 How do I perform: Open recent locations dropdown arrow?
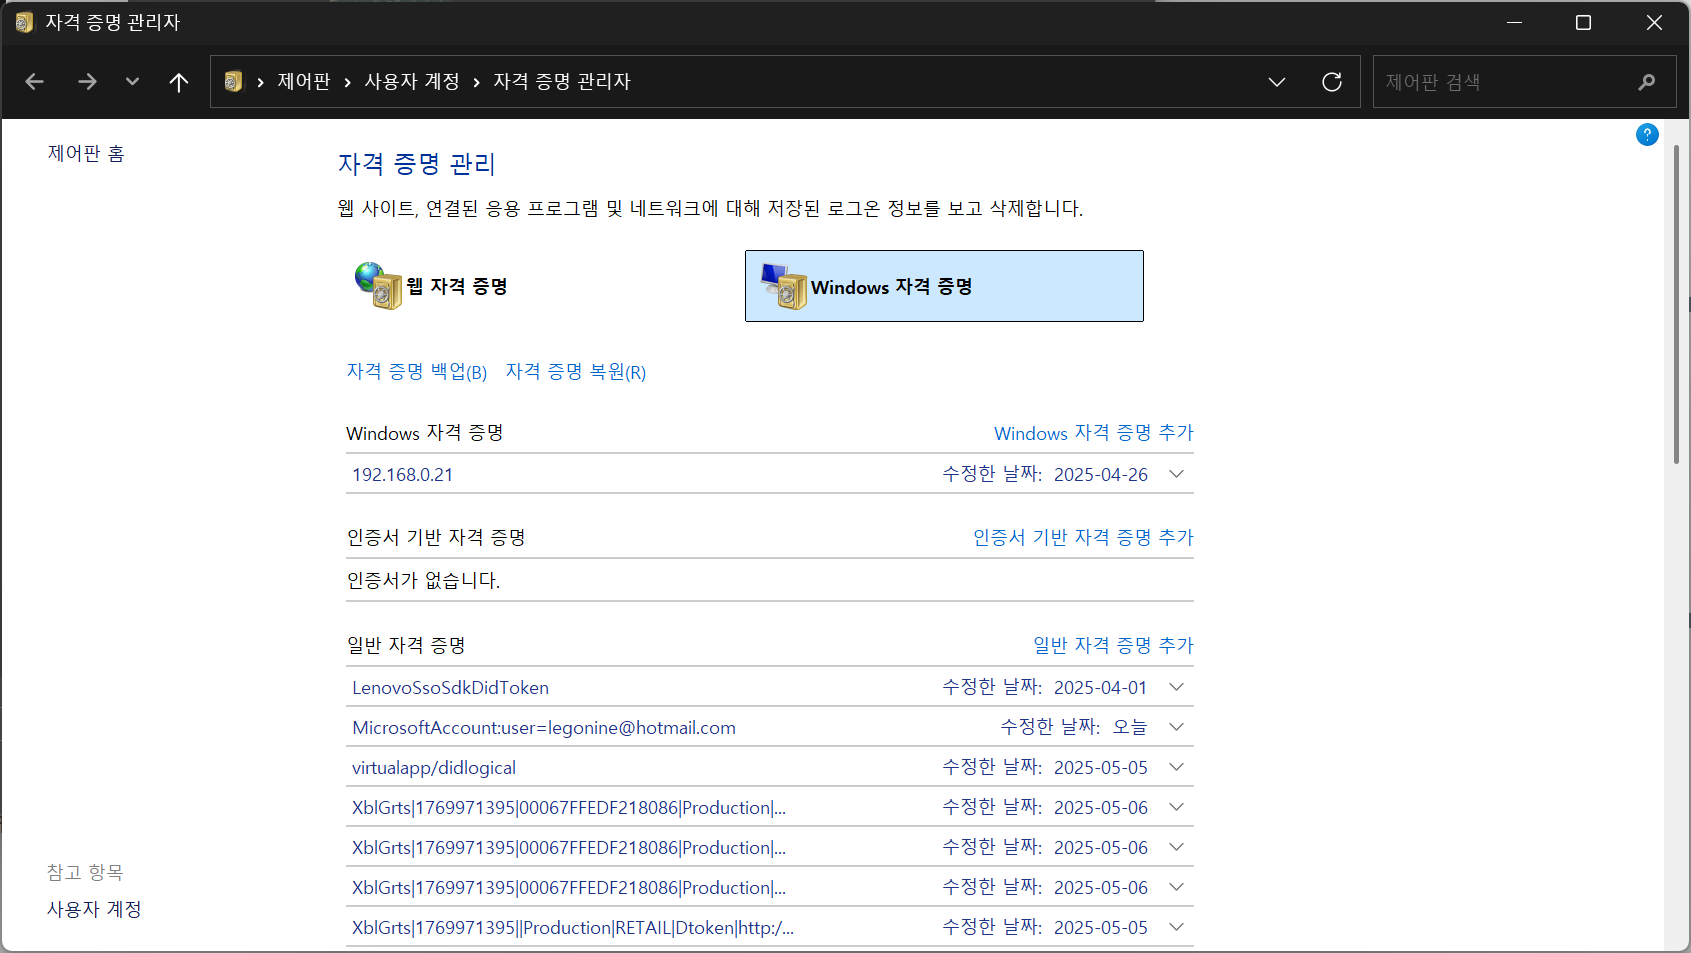pyautogui.click(x=132, y=82)
